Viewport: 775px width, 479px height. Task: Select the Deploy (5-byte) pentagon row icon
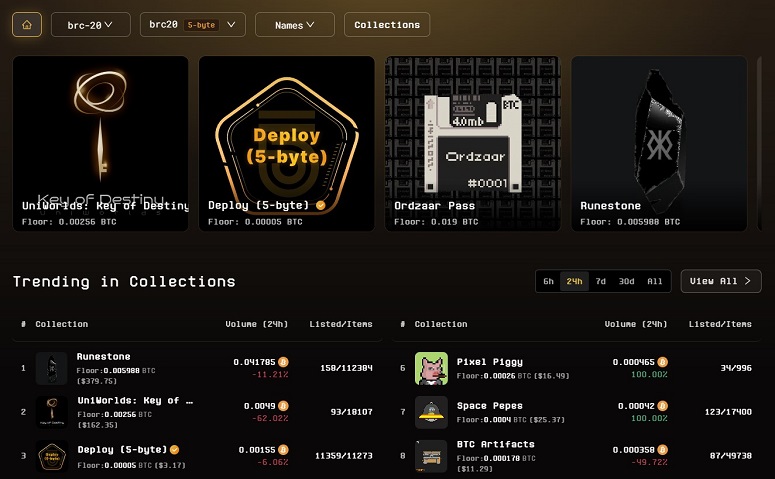(x=52, y=456)
